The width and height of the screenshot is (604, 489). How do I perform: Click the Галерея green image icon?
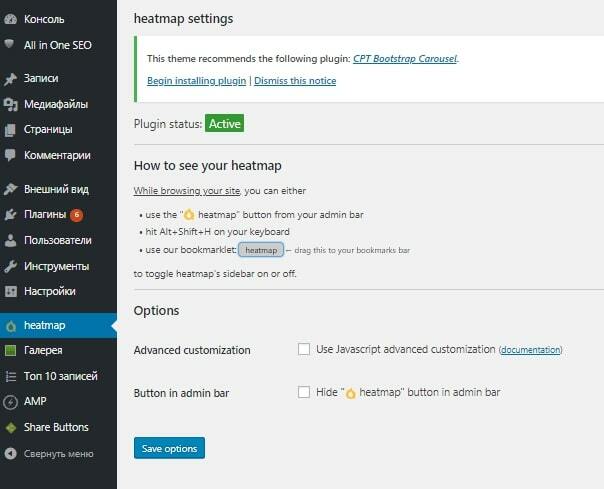click(x=10, y=350)
